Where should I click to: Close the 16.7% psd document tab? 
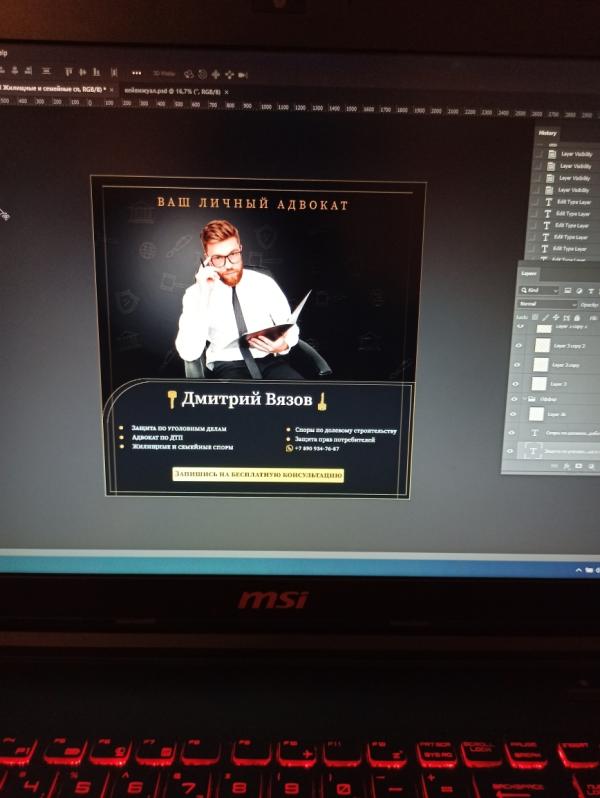point(226,92)
